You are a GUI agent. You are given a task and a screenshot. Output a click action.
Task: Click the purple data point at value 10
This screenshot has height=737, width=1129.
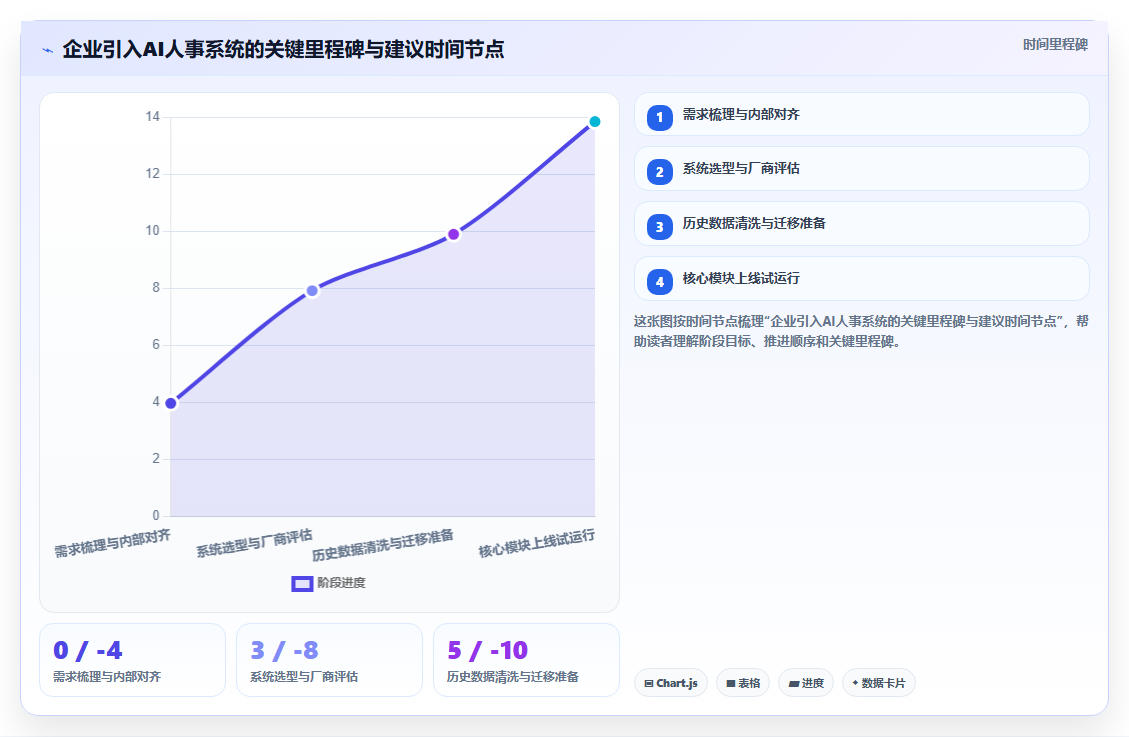454,234
